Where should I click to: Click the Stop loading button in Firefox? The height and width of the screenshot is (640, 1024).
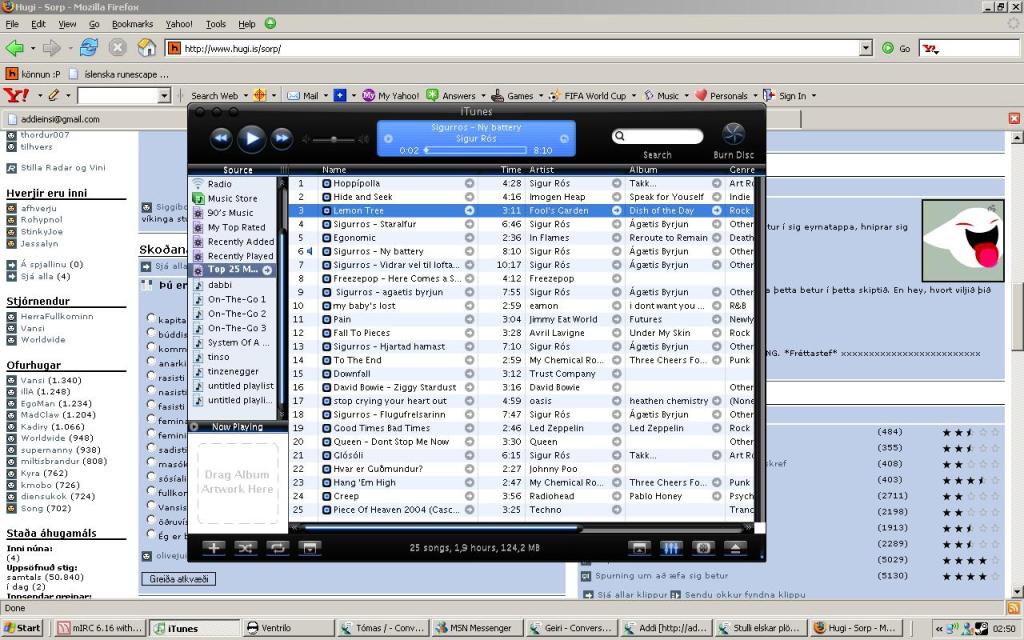pyautogui.click(x=118, y=48)
